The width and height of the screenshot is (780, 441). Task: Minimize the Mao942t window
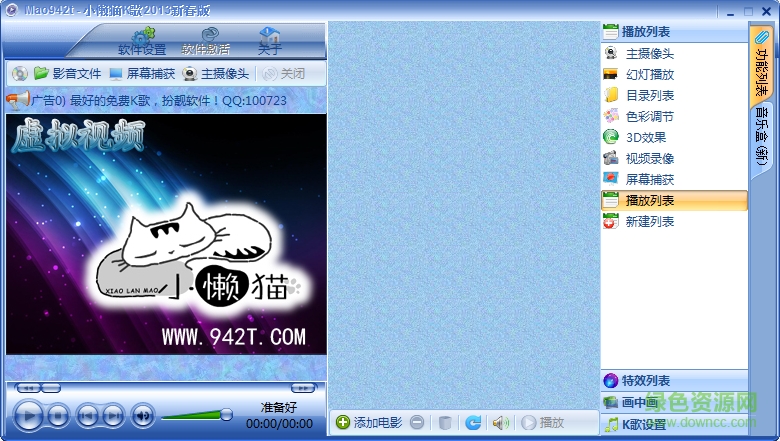click(x=730, y=12)
